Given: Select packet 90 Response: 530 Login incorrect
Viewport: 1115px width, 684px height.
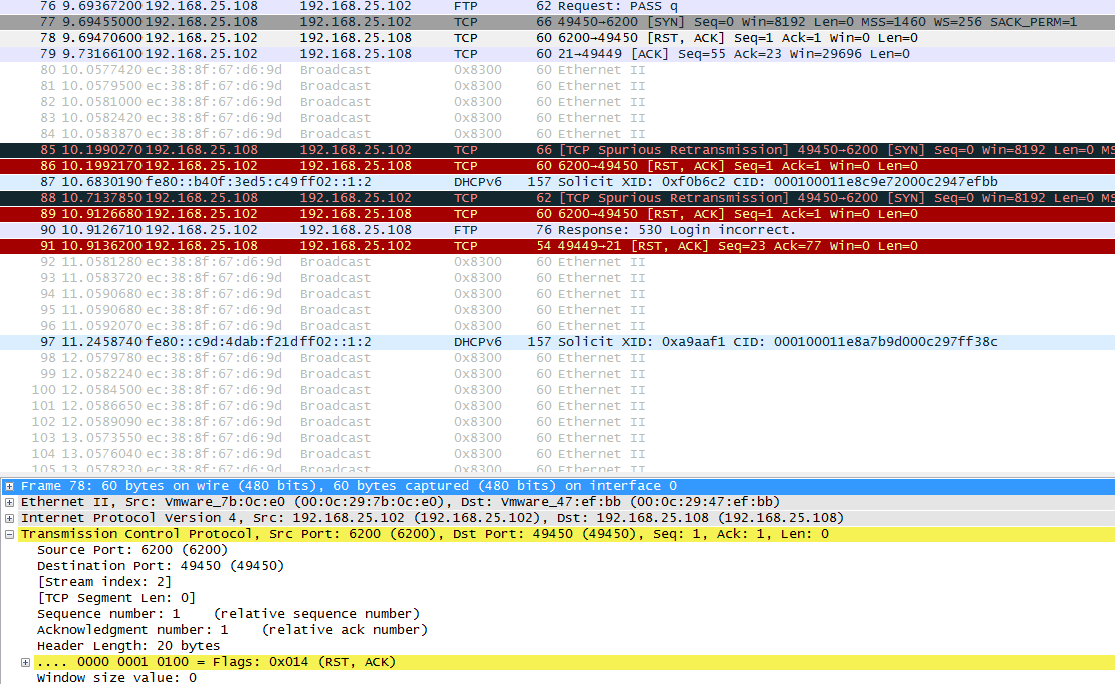Looking at the screenshot, I should click(500, 230).
